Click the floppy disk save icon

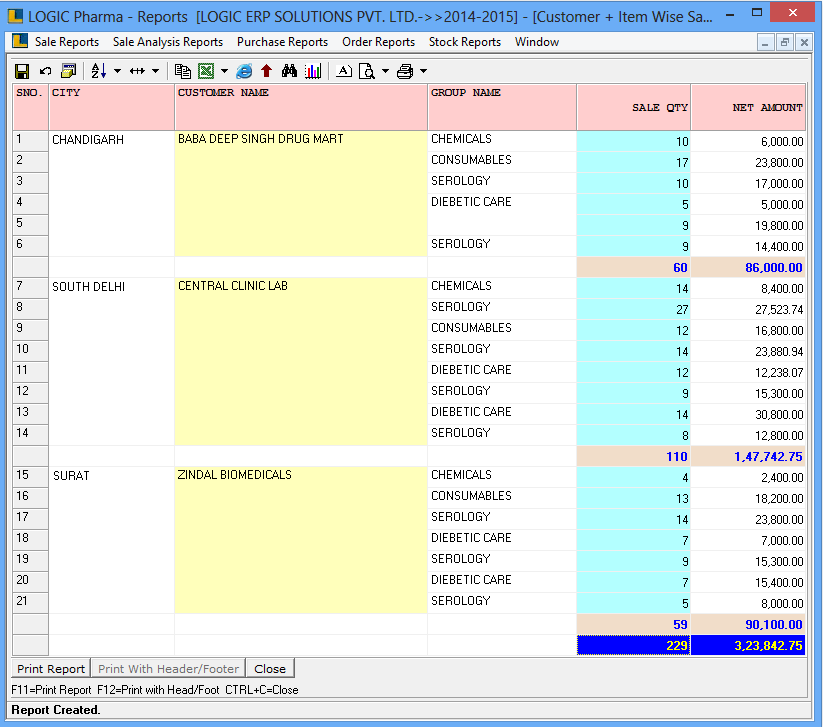22,71
